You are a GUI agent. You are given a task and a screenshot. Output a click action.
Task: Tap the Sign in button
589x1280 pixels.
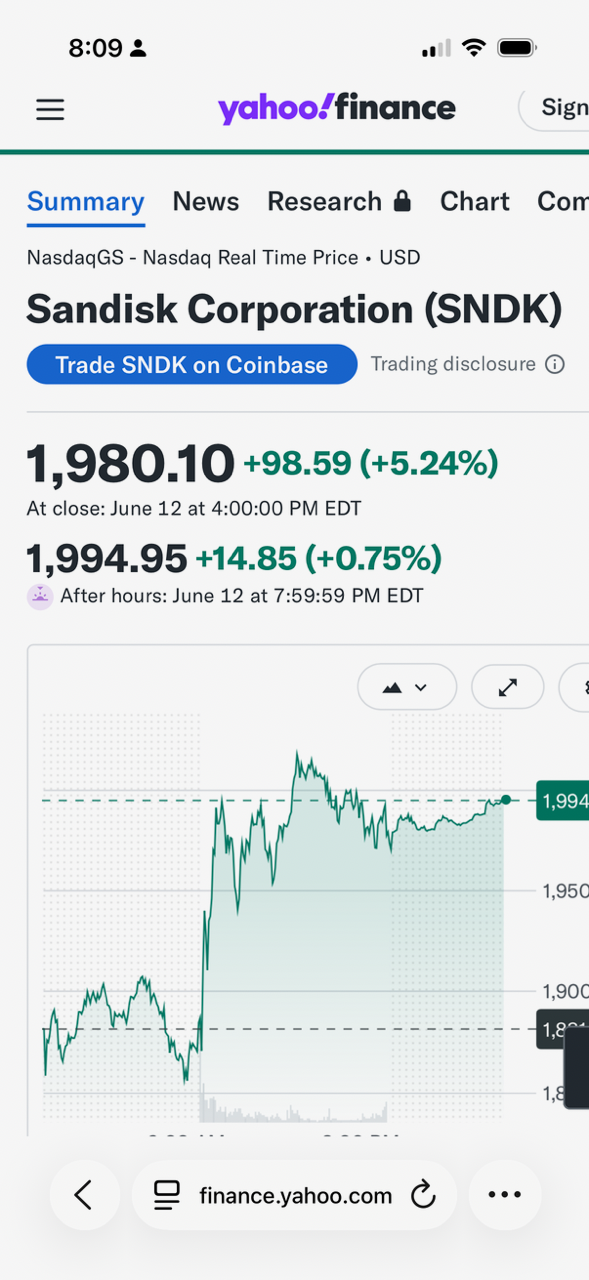554,108
